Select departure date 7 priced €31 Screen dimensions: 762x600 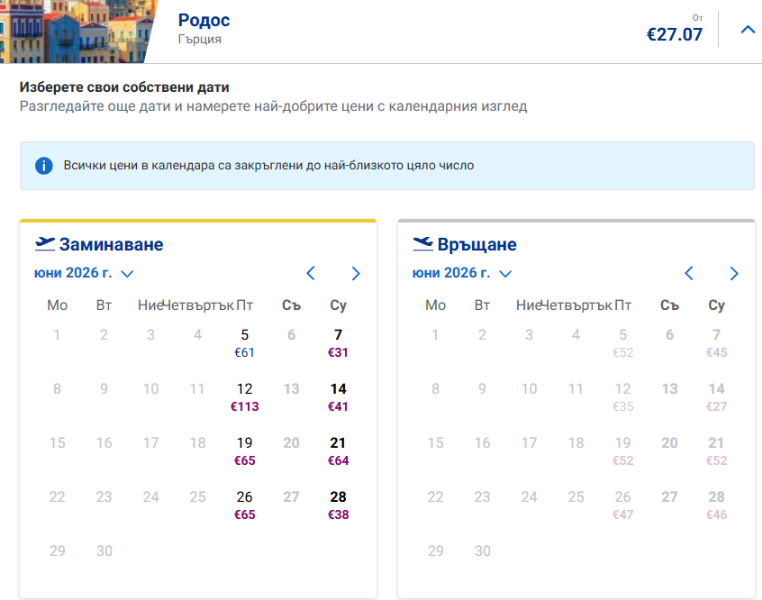click(x=338, y=343)
